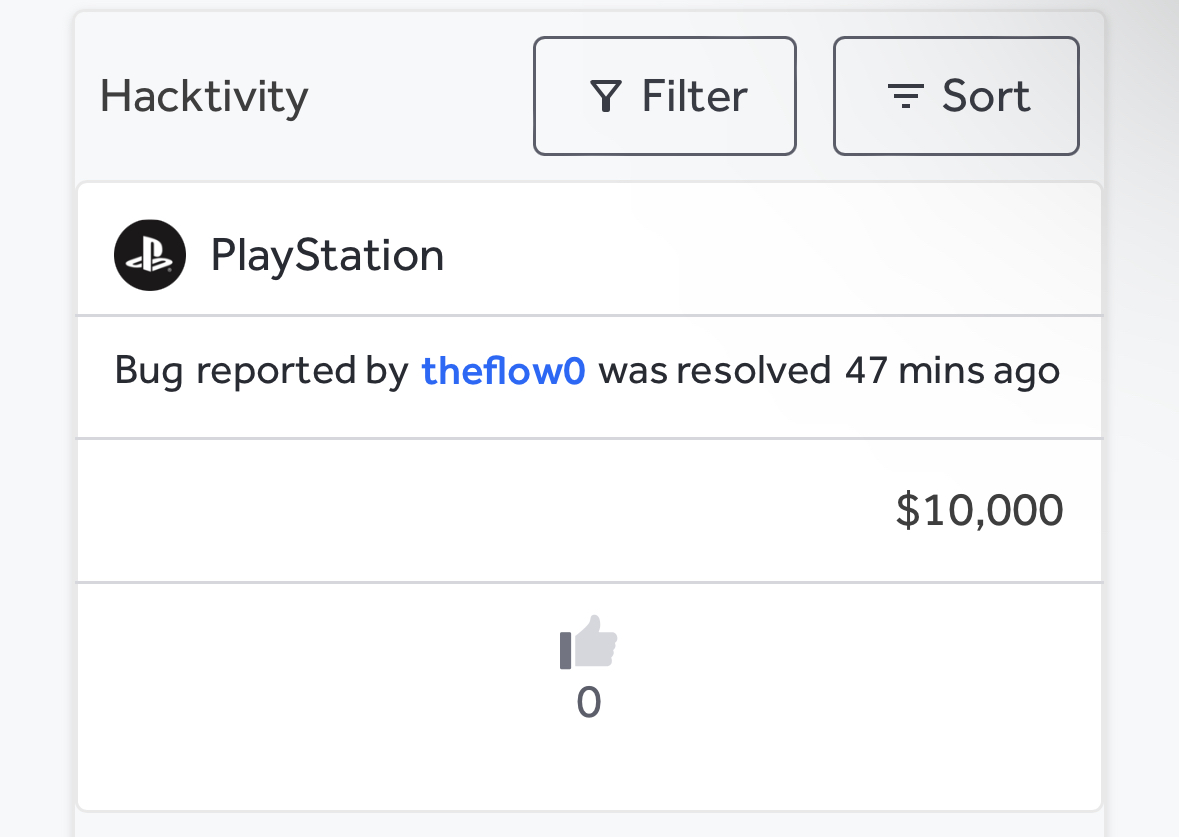Click the Hacktivity heading
The height and width of the screenshot is (837, 1179).
204,96
